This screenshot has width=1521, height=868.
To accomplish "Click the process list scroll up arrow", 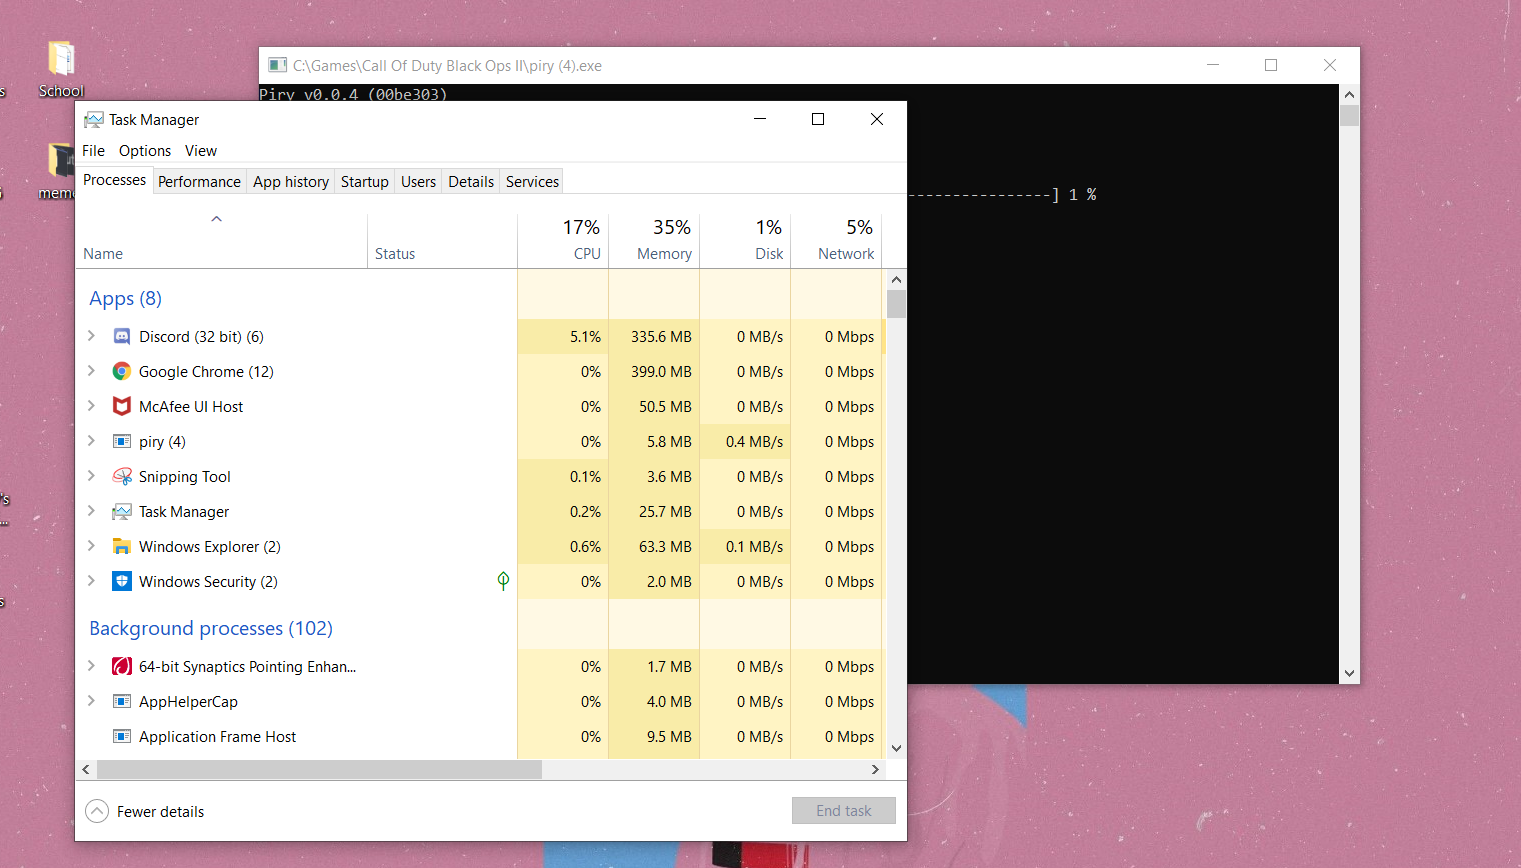I will coord(896,280).
